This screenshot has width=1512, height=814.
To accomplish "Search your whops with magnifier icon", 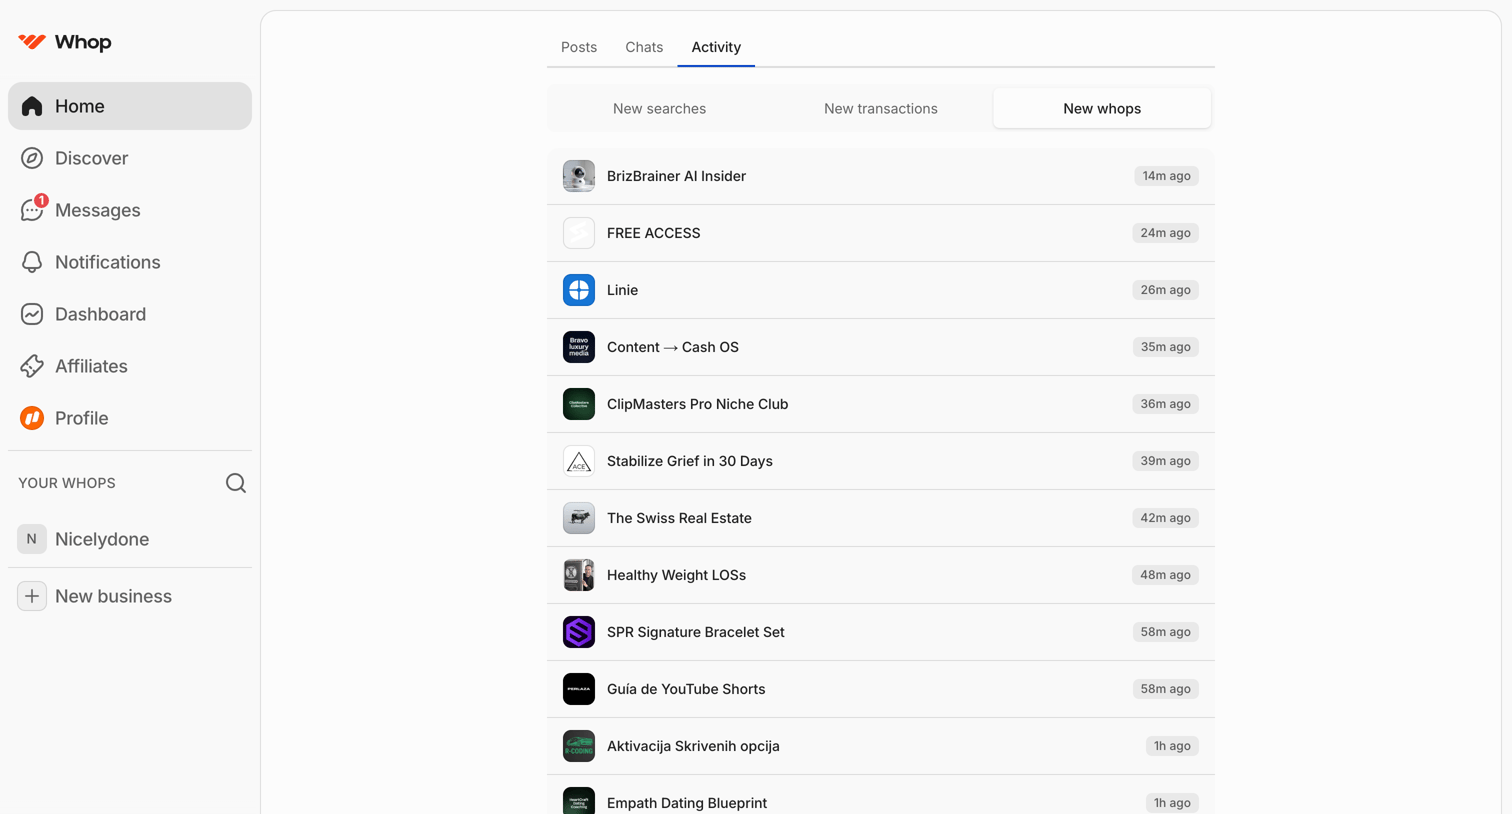I will click(236, 483).
